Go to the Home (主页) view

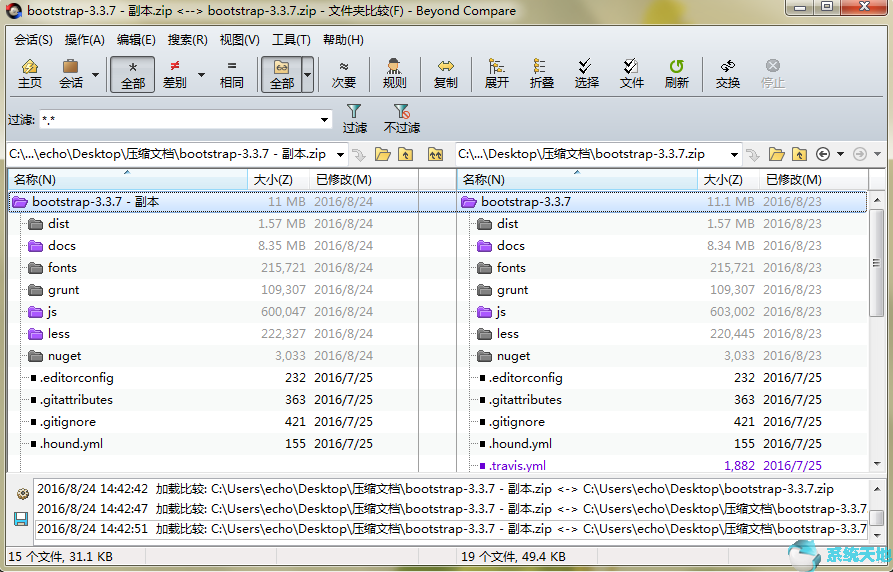click(x=30, y=74)
